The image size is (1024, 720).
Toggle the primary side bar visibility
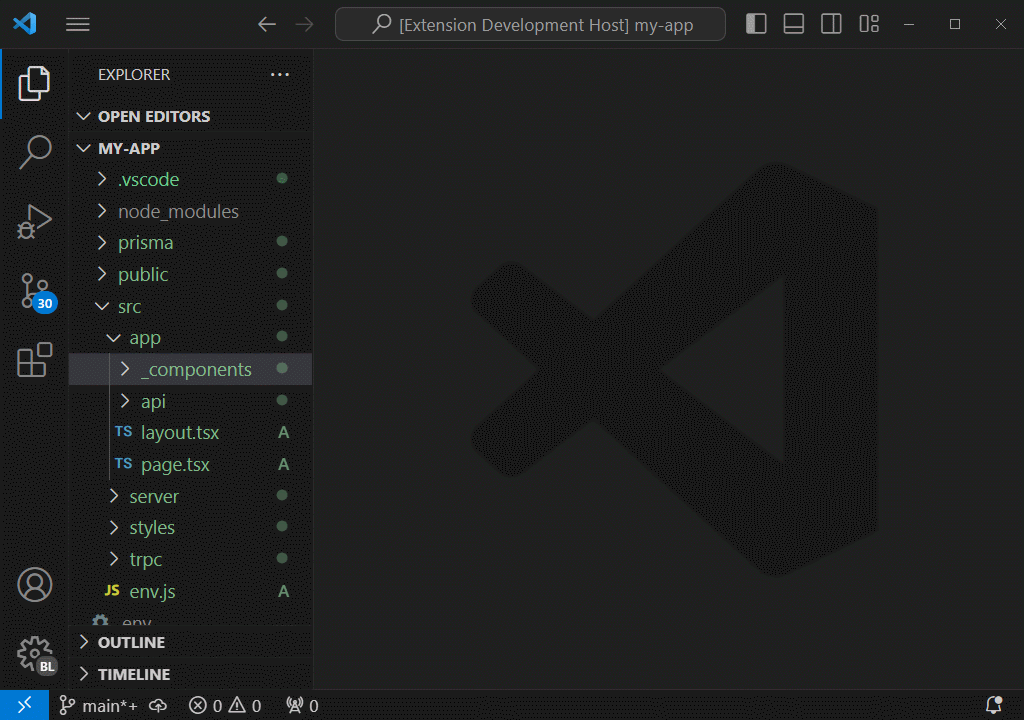coord(756,24)
